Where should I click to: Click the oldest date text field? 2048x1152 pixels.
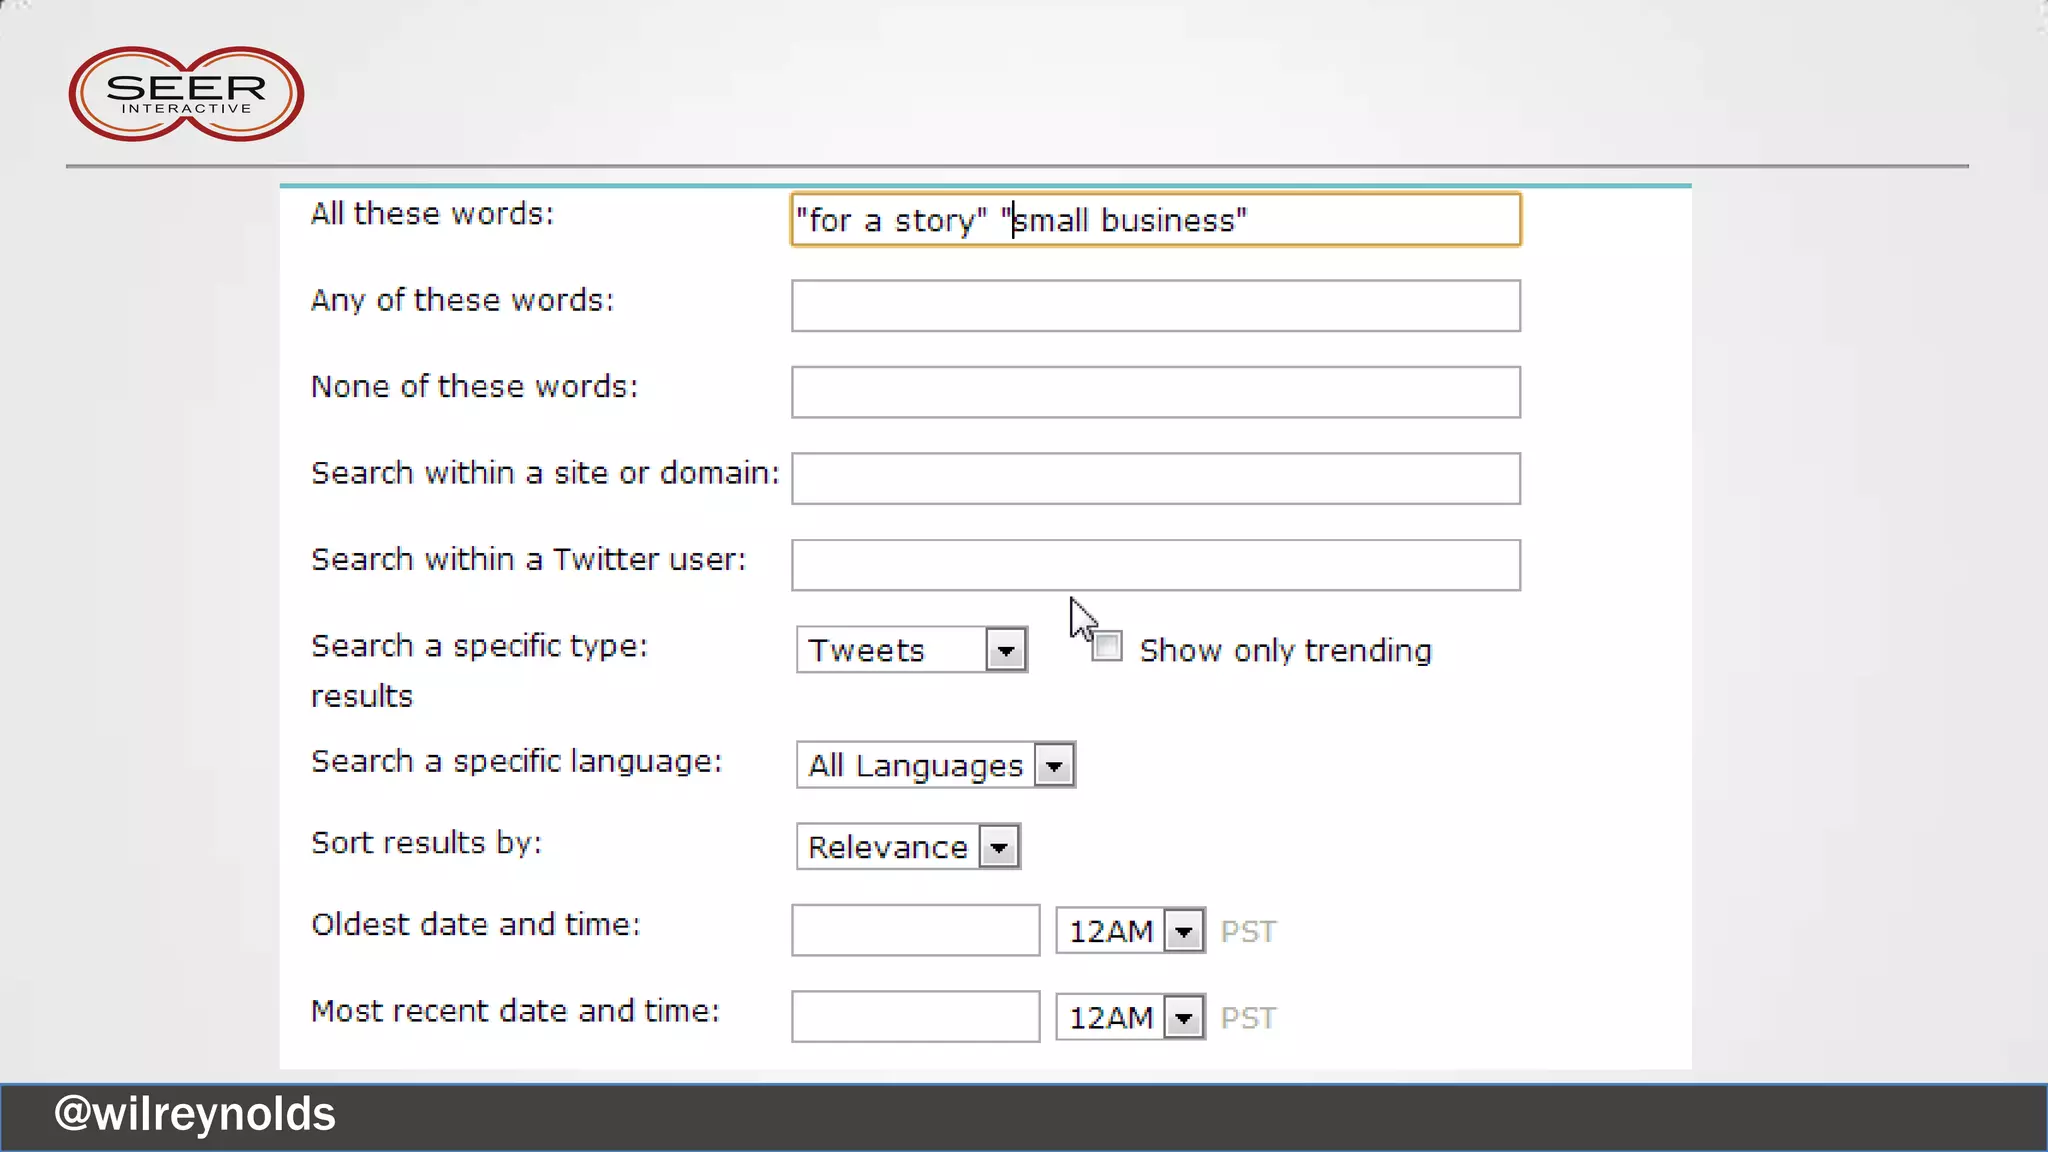pyautogui.click(x=915, y=931)
